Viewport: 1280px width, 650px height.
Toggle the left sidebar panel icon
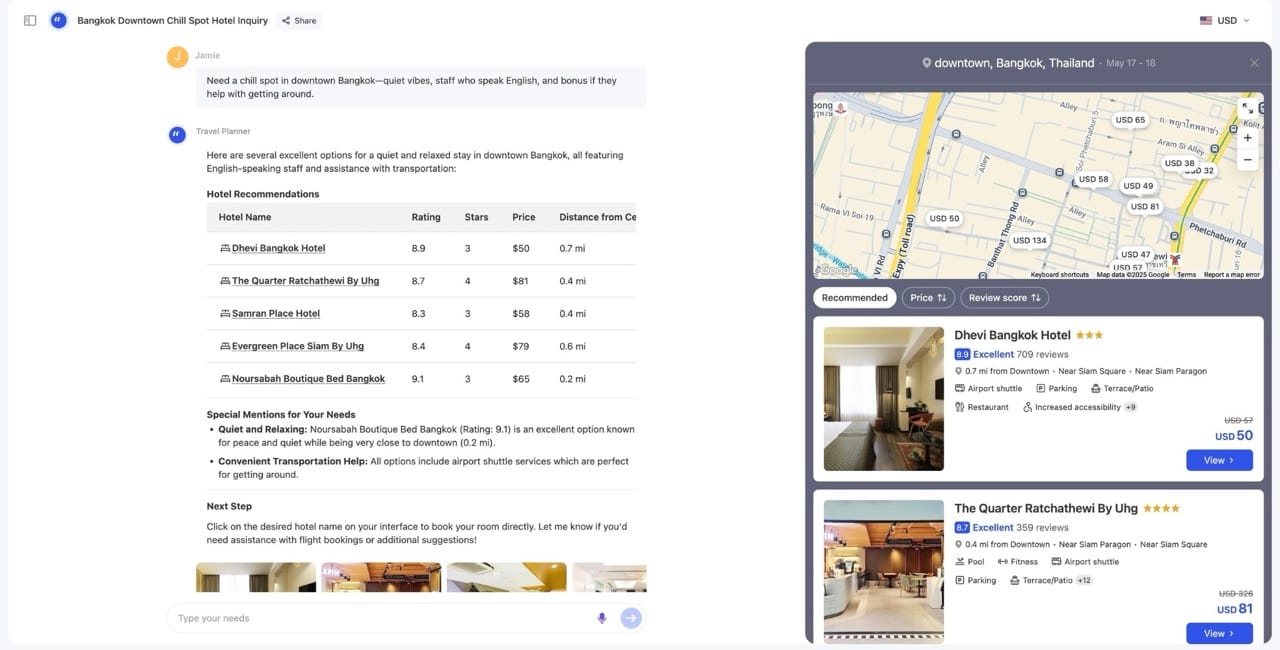pos(30,20)
